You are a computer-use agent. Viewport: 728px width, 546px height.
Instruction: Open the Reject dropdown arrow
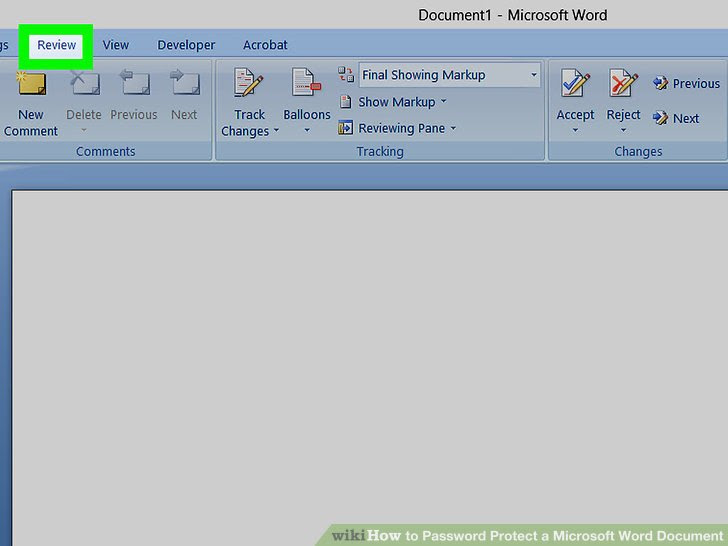click(624, 130)
